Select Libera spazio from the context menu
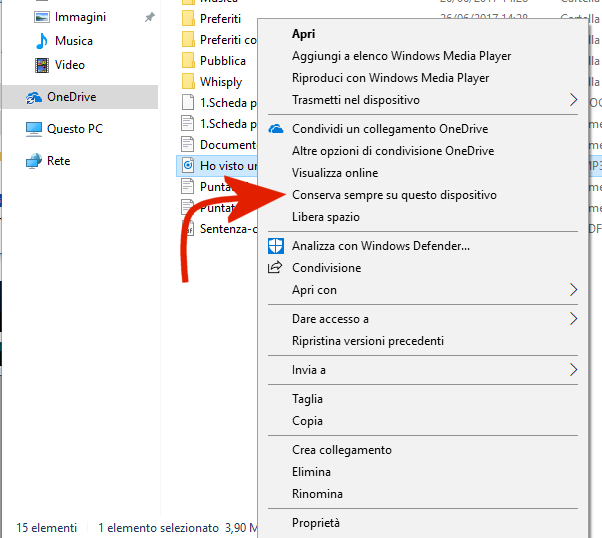 click(x=326, y=217)
